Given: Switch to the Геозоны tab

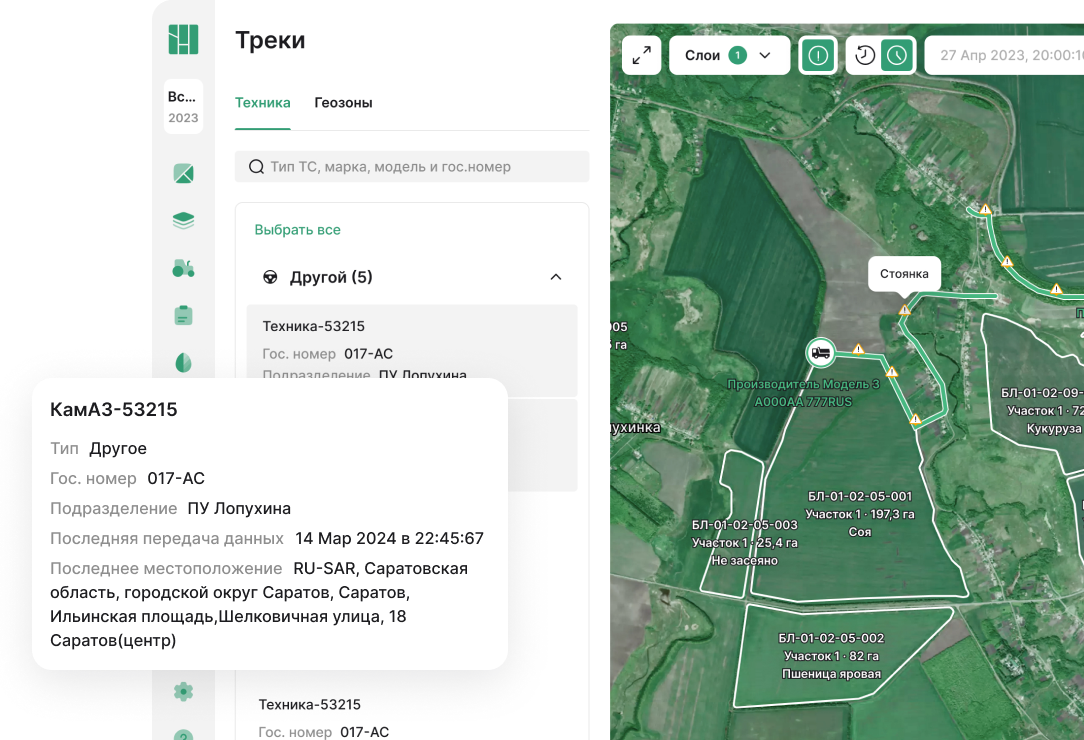Looking at the screenshot, I should tap(343, 103).
